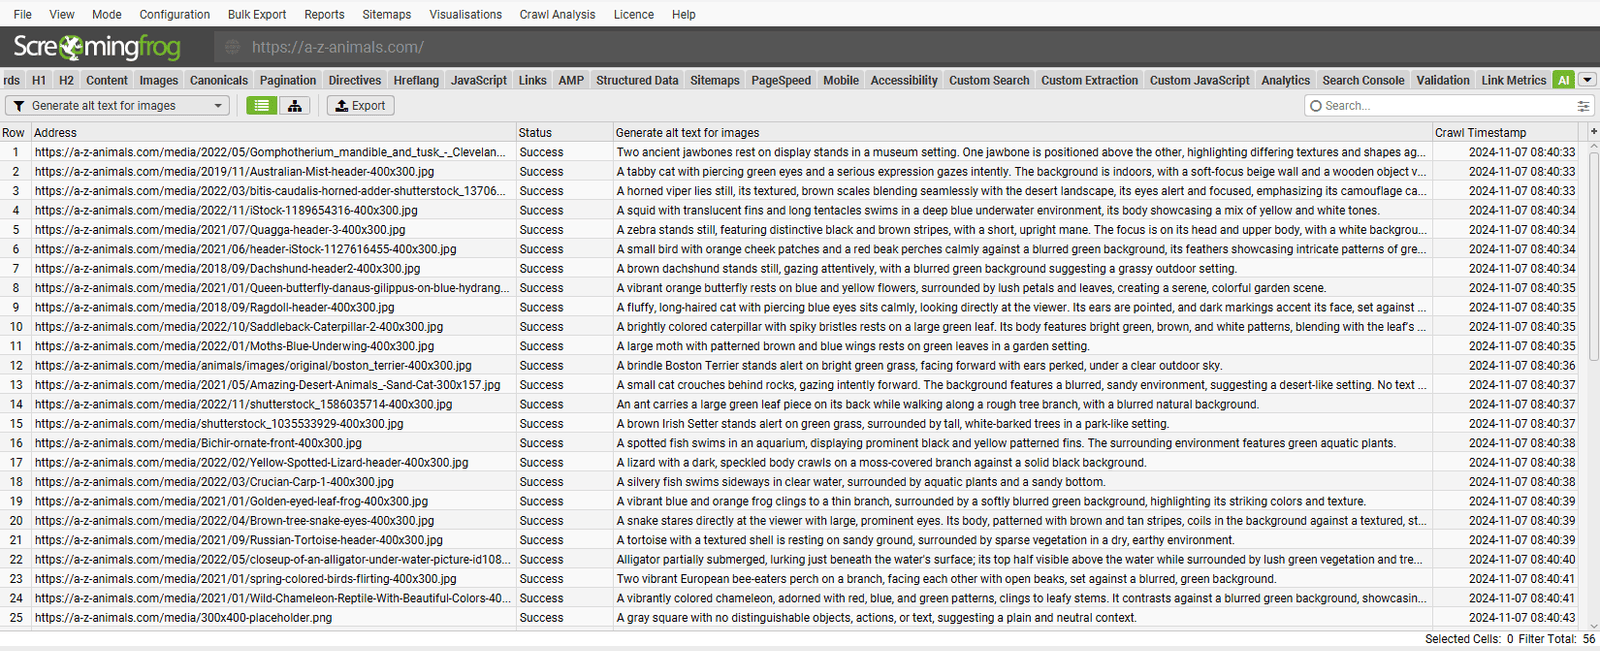Sort by Crawl Timestamp column header
The image size is (1600, 651).
coord(1480,132)
